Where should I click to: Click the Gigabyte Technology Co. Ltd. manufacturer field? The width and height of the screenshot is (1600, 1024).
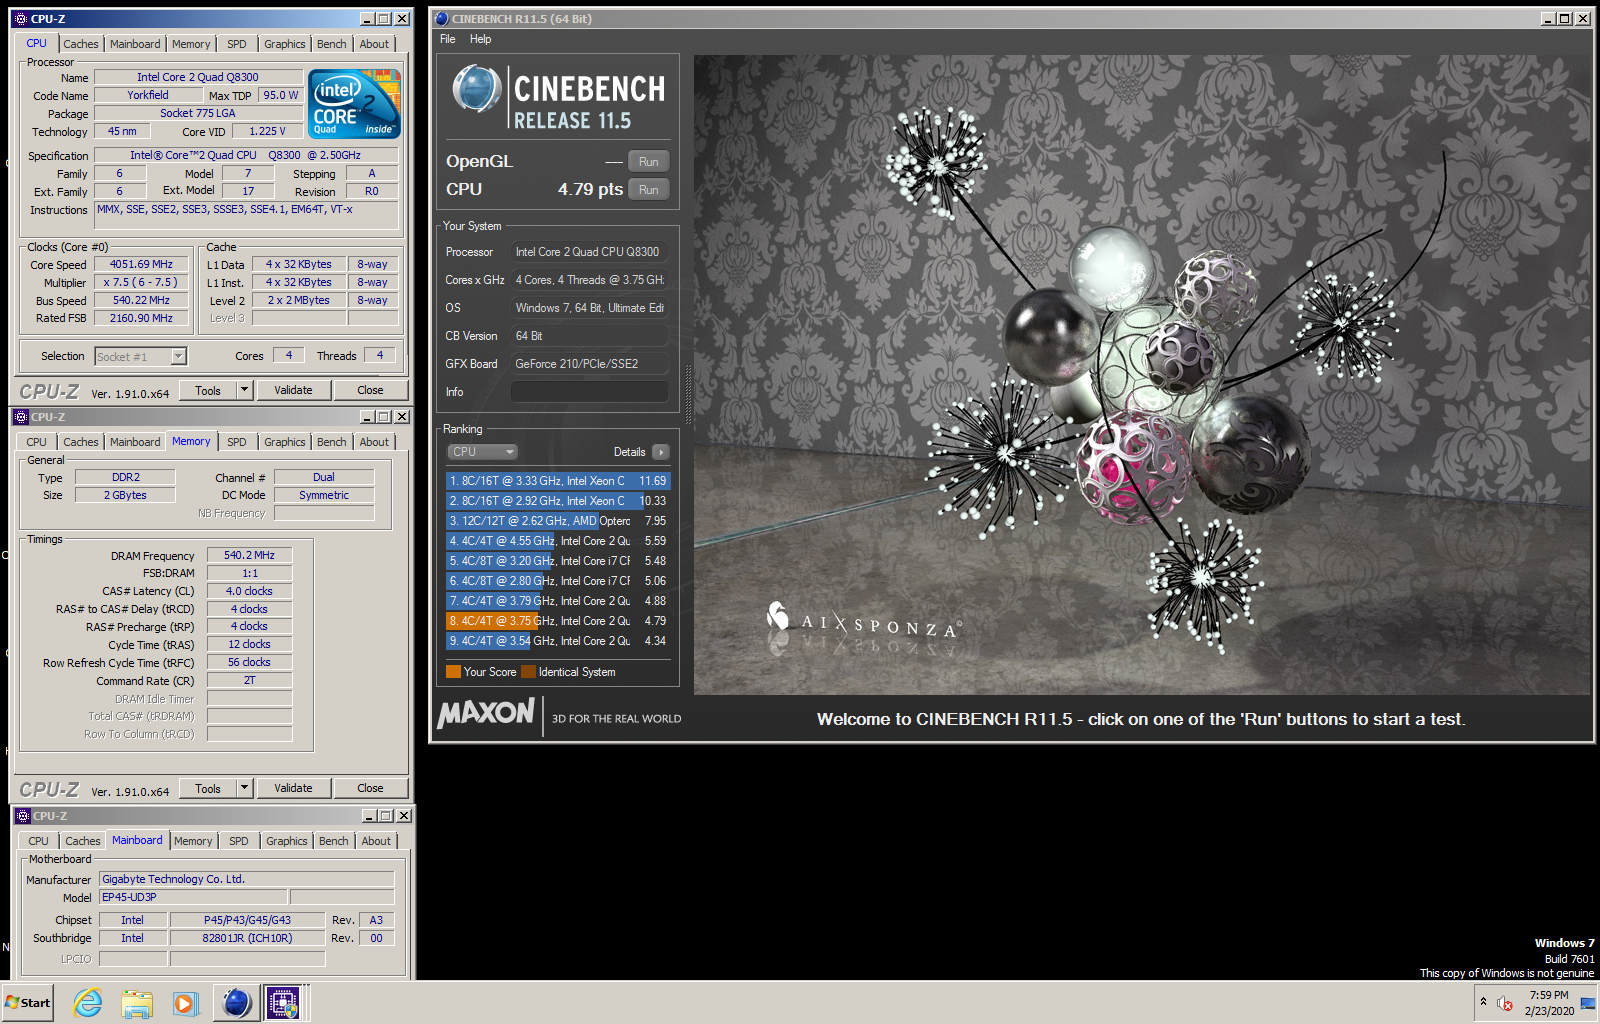[247, 879]
